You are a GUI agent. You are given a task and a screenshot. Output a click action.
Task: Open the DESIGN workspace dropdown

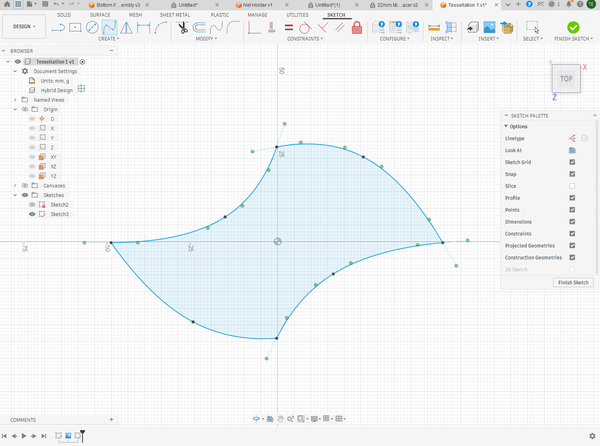click(x=24, y=26)
